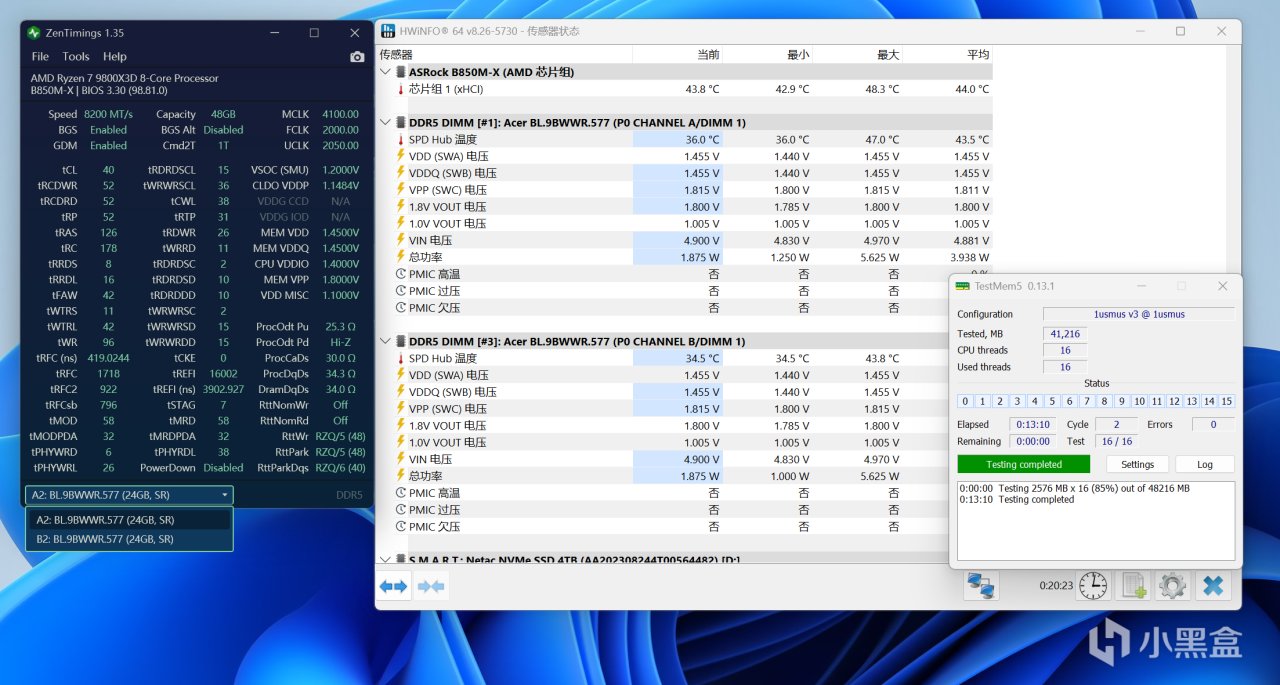
Task: Open HWiNFO network remote monitoring icon
Action: 981,586
